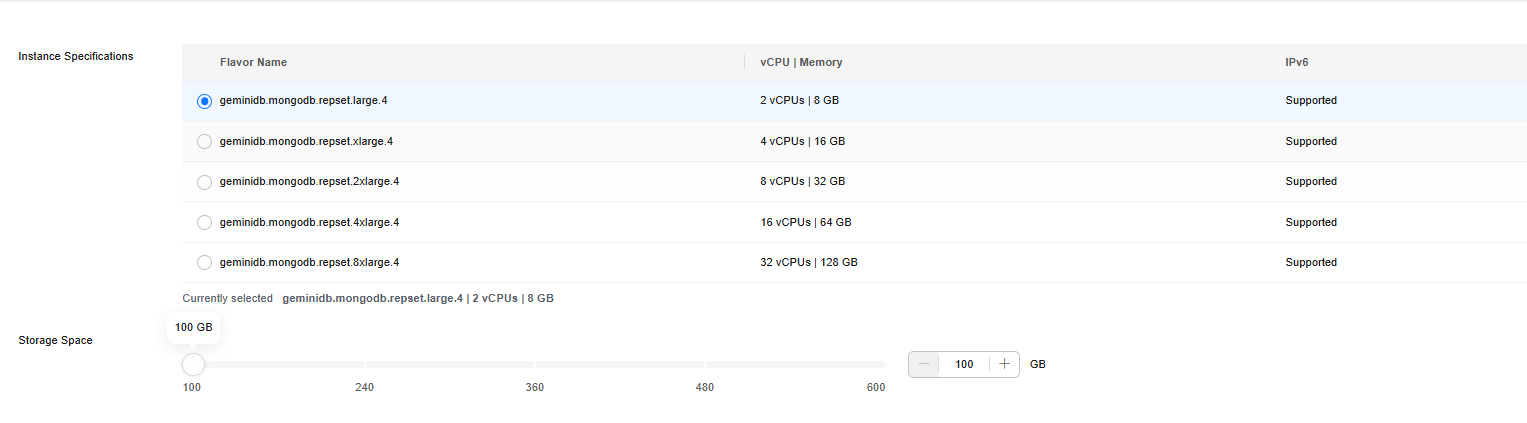Set storage slider to 240 mark
This screenshot has height=423, width=1527.
click(364, 364)
